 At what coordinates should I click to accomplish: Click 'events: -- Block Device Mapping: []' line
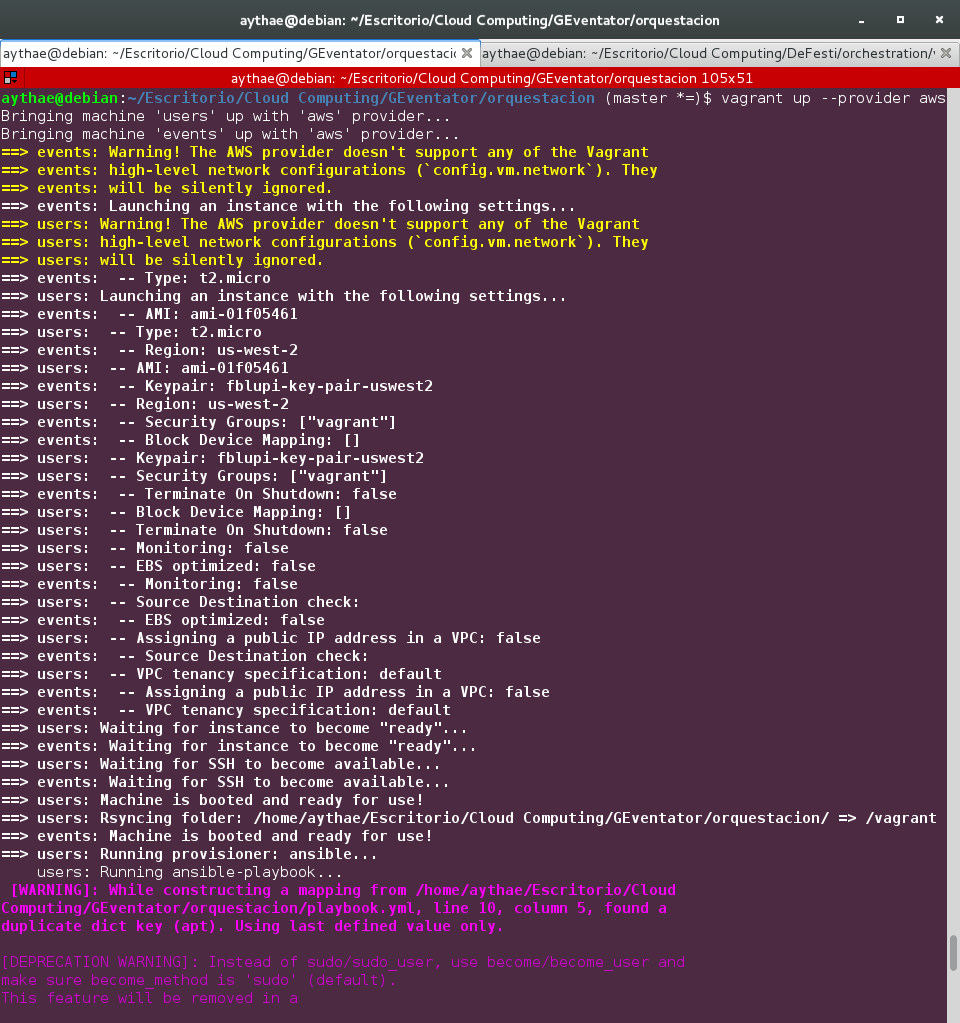tap(181, 440)
